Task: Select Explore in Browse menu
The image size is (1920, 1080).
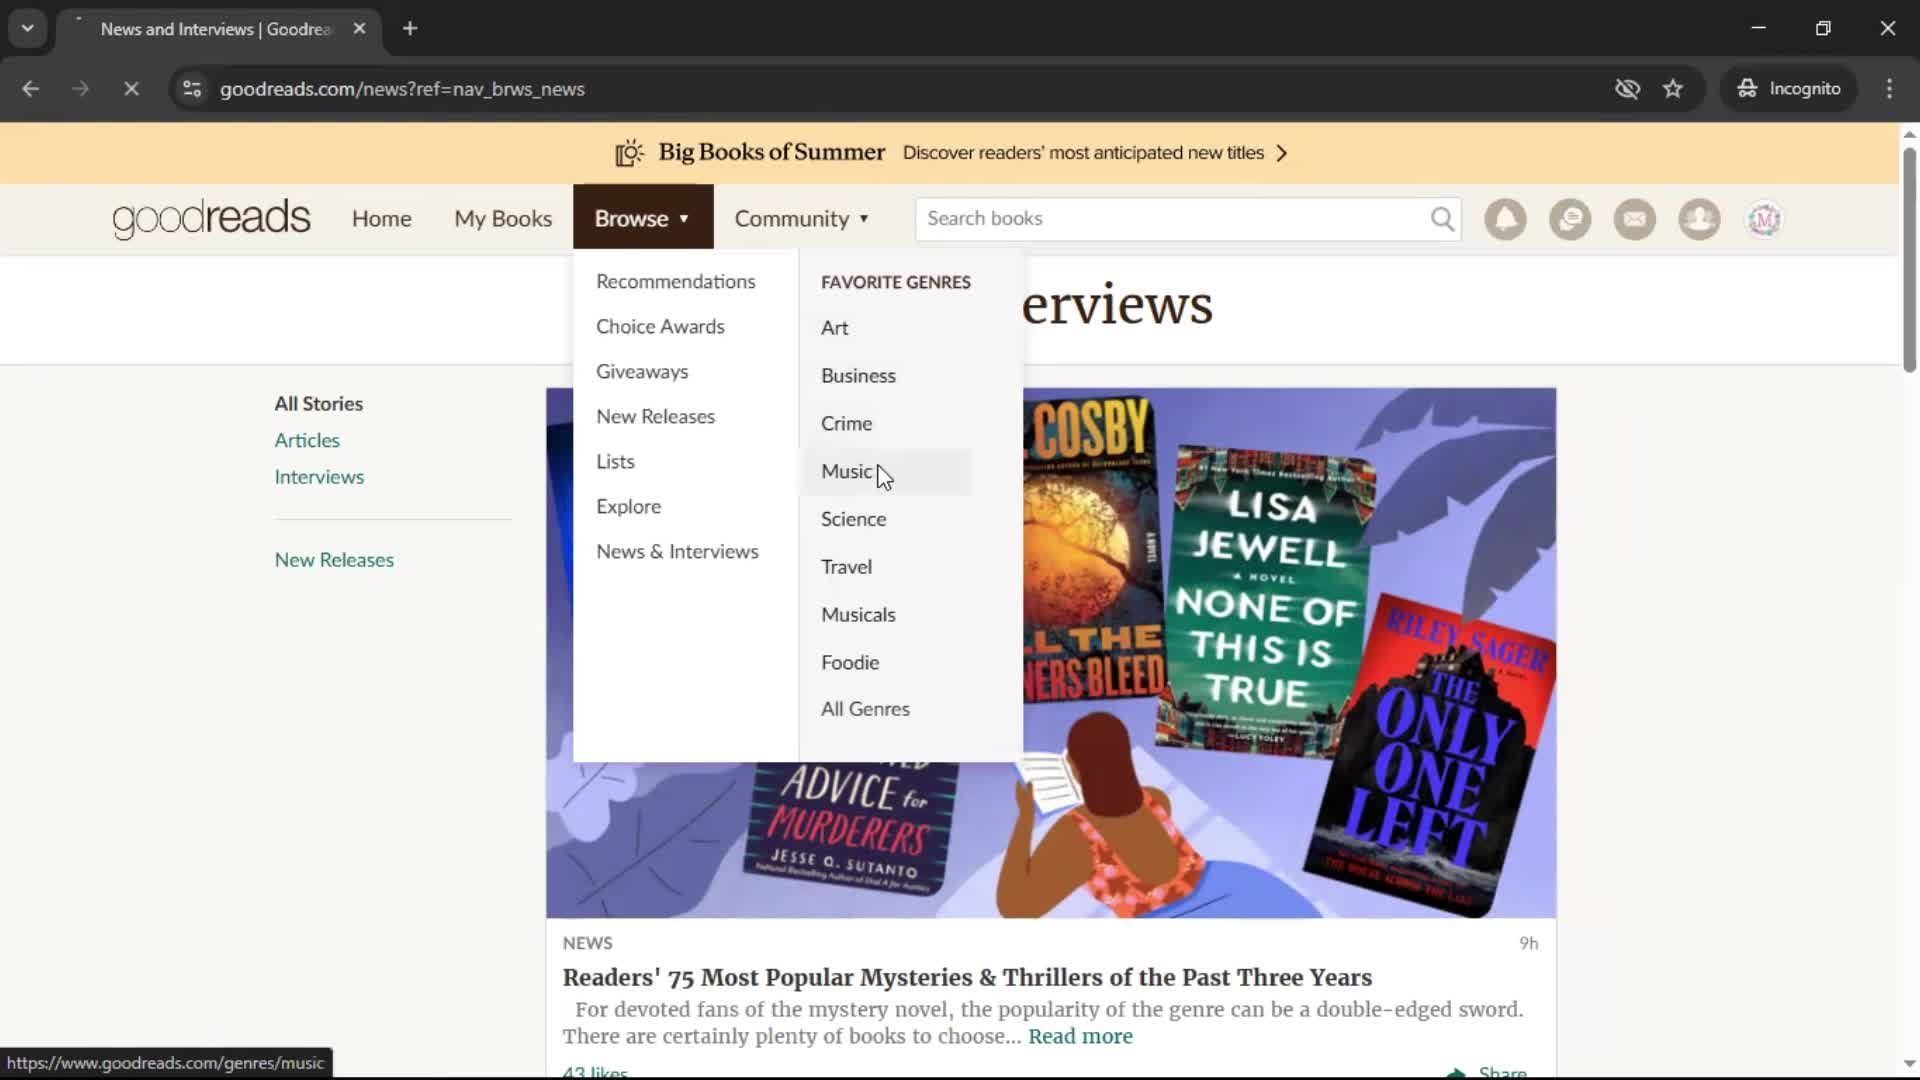Action: [x=628, y=506]
